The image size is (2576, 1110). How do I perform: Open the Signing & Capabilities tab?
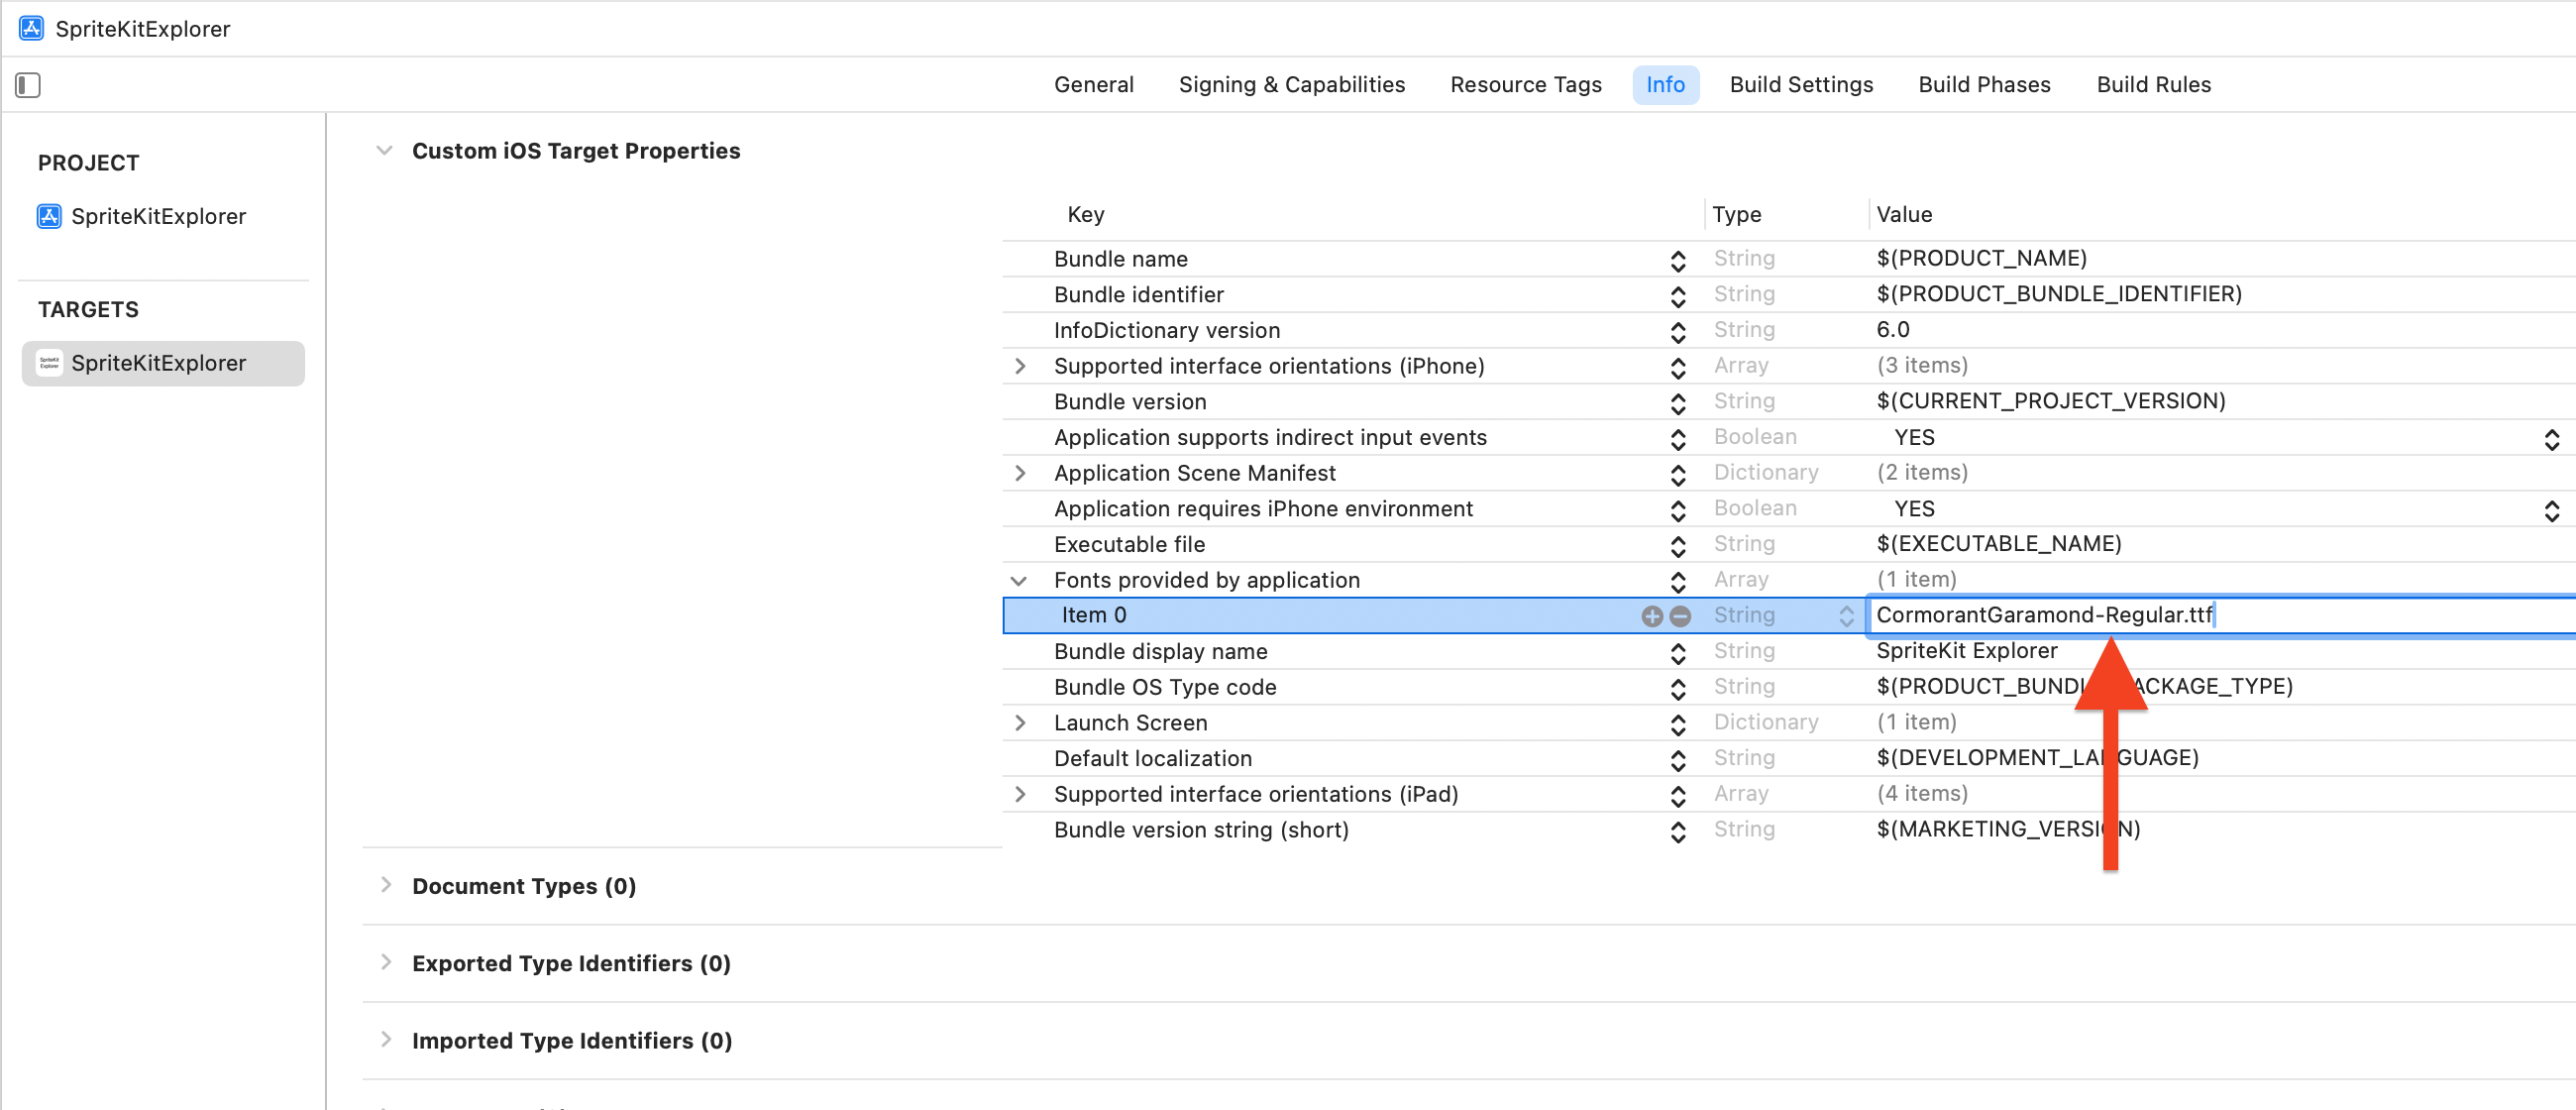(x=1291, y=85)
